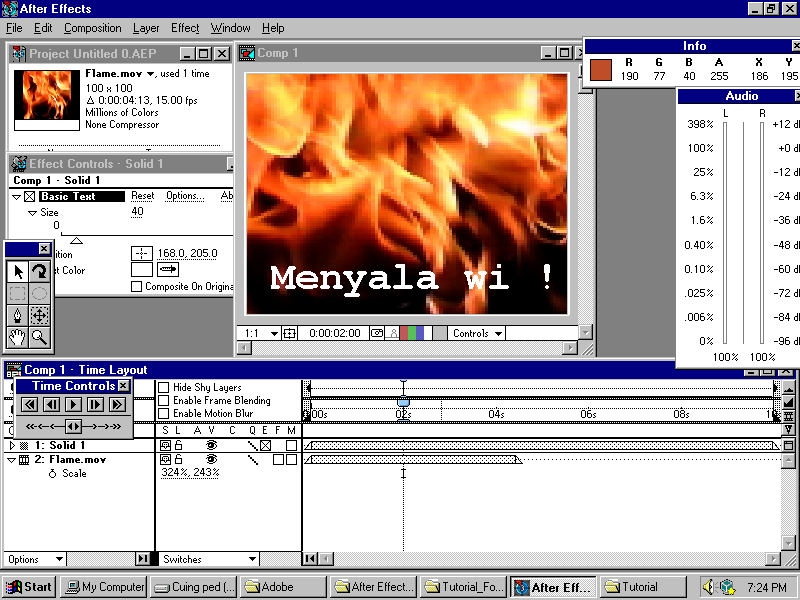This screenshot has height=600, width=800.
Task: Toggle the safe zones icon in Comp 1
Action: [289, 334]
